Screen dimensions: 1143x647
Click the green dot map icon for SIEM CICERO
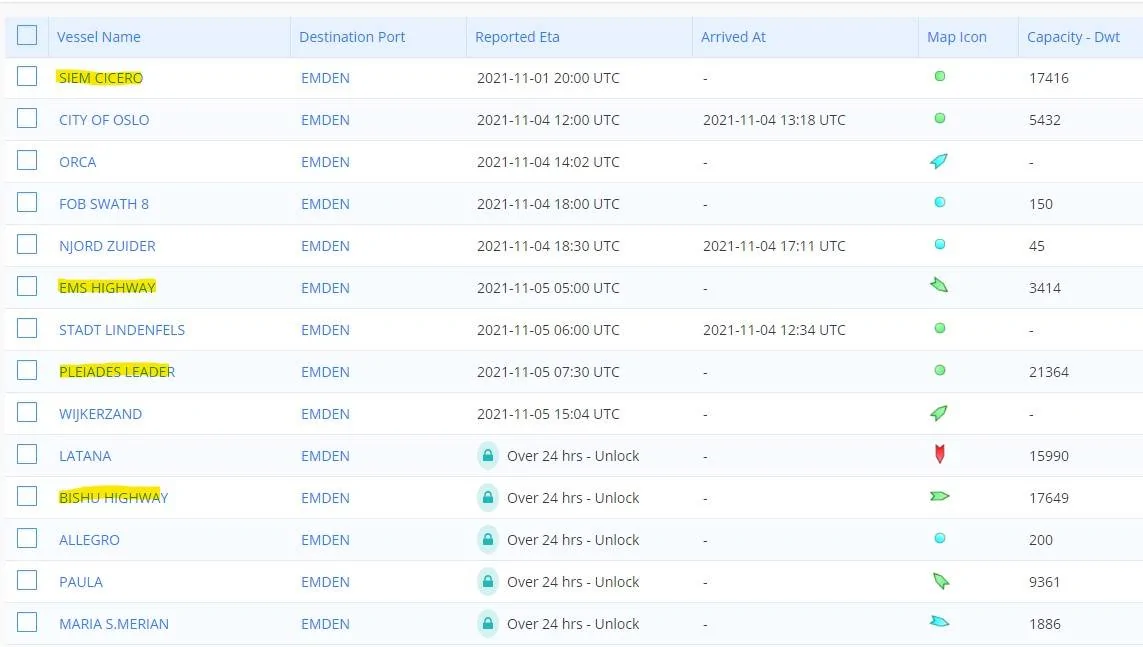pos(940,76)
